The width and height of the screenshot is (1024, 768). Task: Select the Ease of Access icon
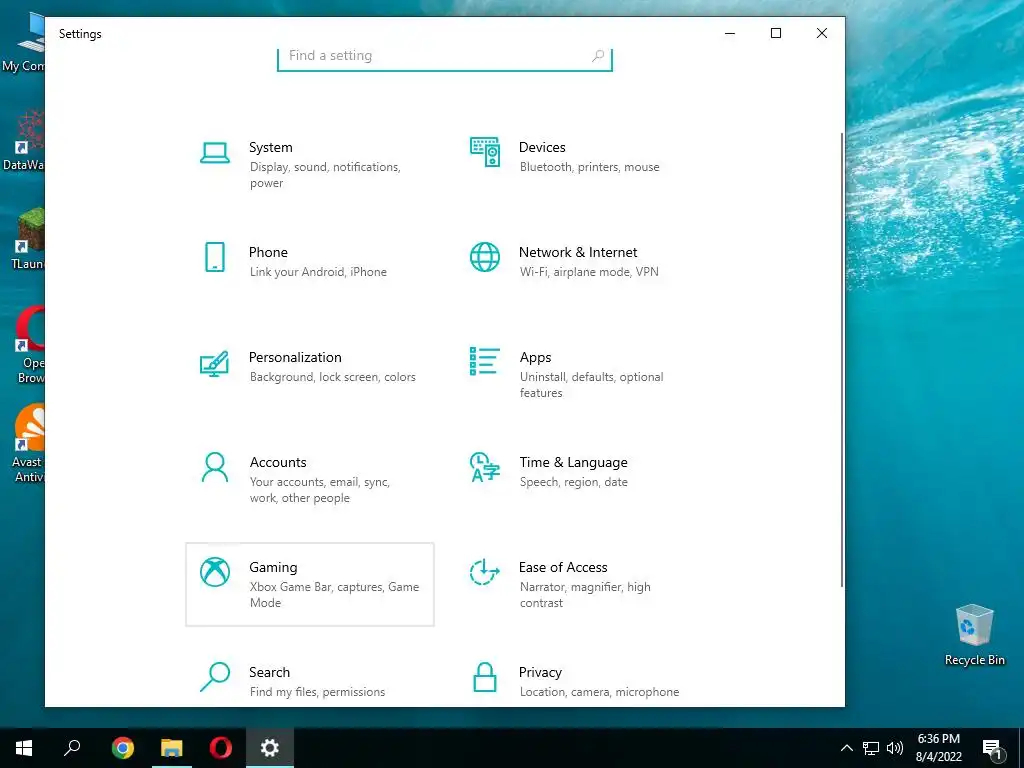tap(485, 572)
